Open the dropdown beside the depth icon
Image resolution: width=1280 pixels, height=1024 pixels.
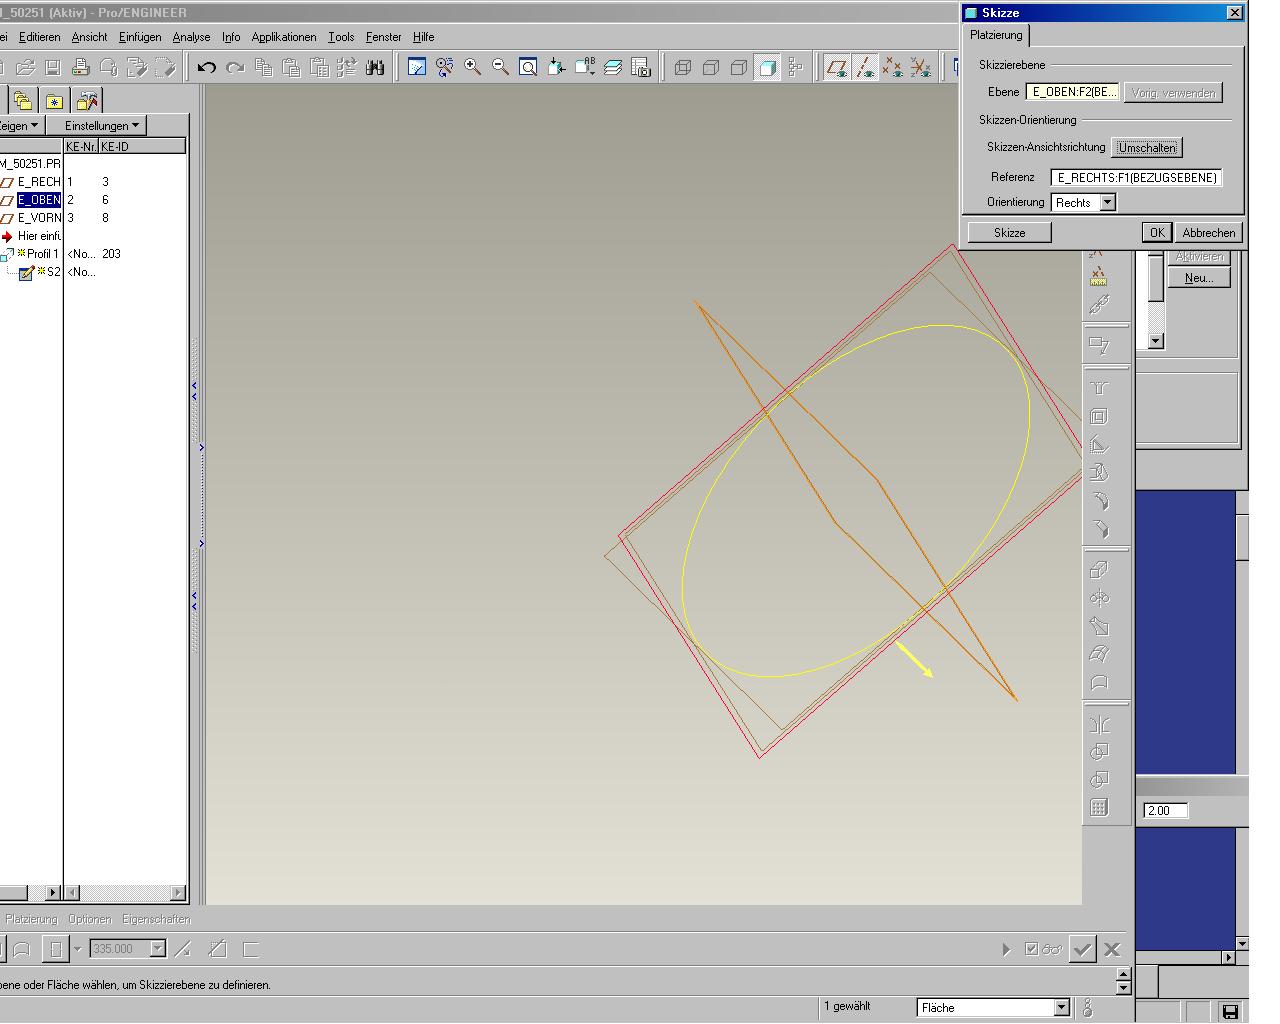click(x=77, y=949)
